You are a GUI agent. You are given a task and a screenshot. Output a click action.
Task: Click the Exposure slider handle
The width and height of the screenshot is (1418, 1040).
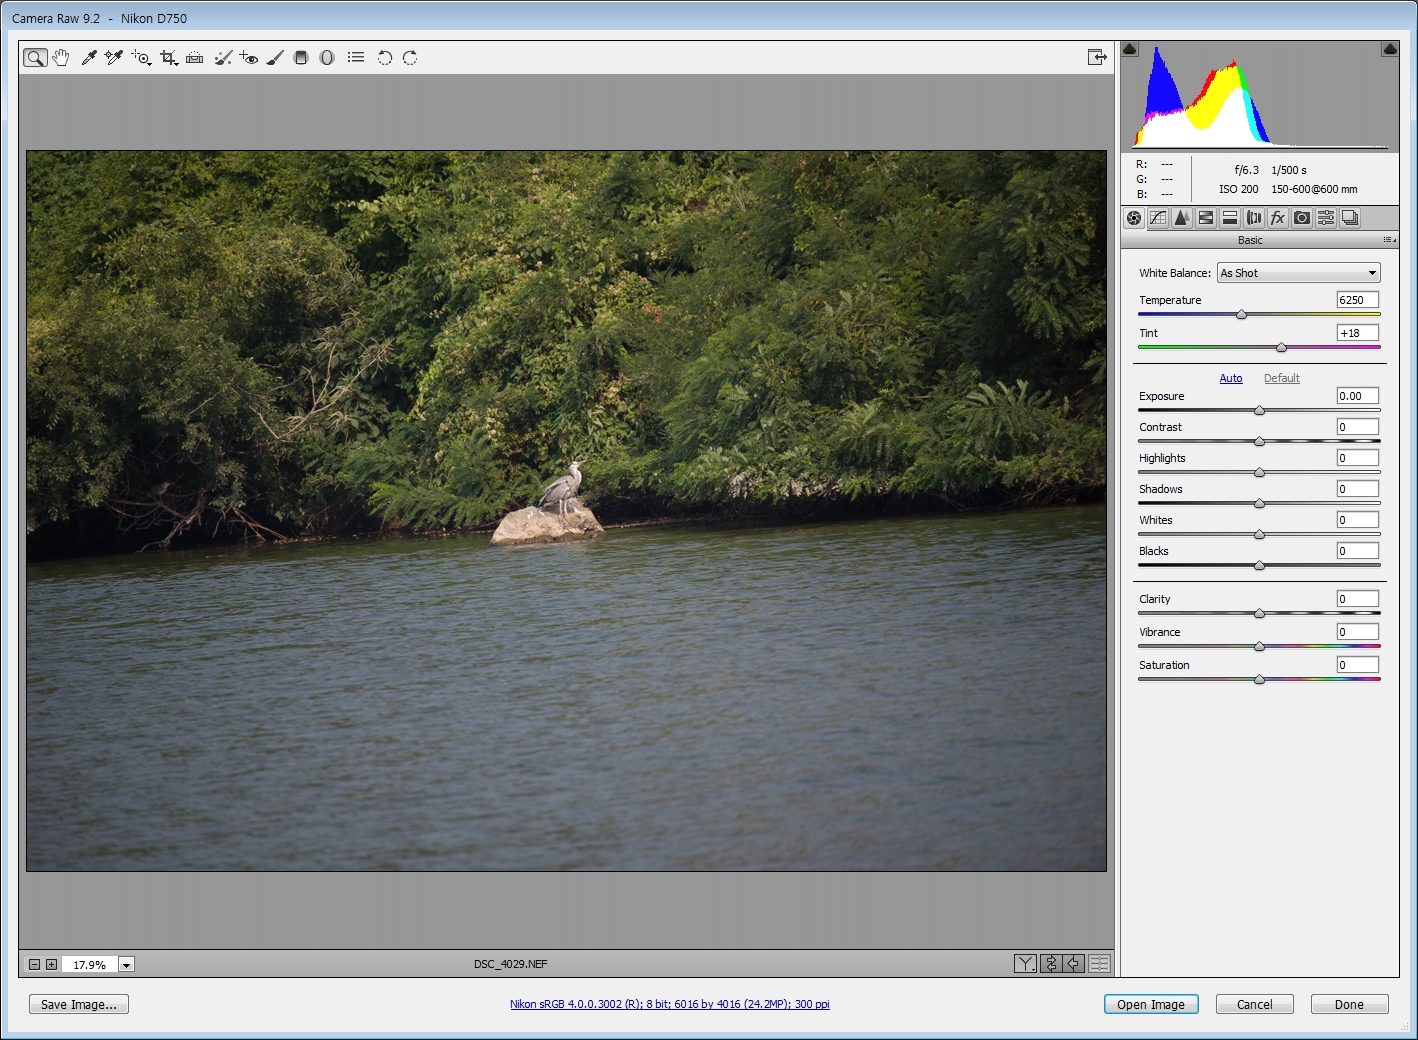1259,411
